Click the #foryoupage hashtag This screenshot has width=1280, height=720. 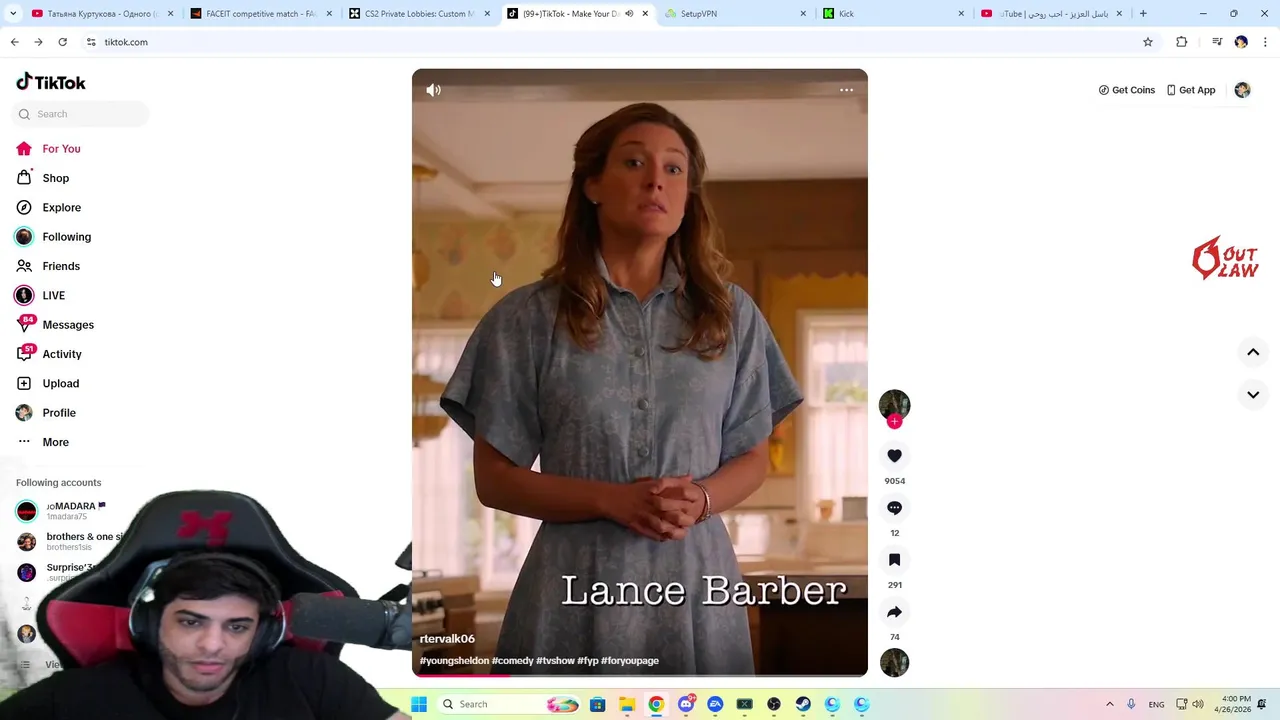630,661
